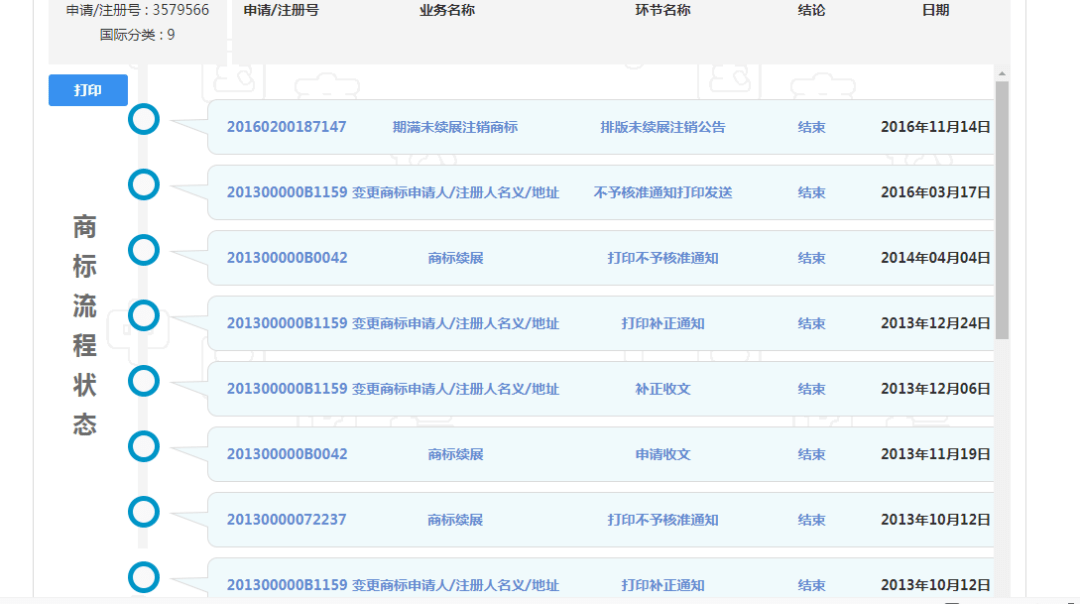Select timeline circle for 2013年11月19日 entry

[144, 446]
